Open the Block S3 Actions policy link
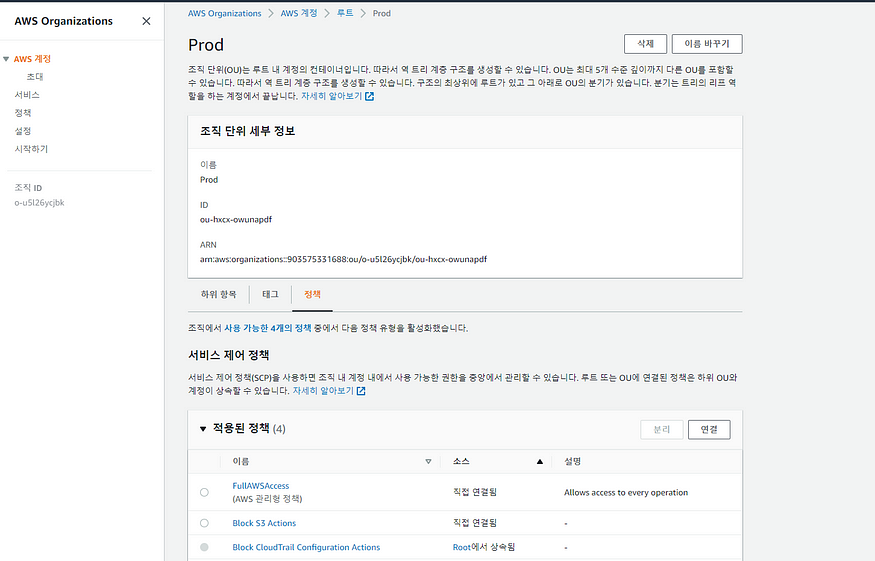The image size is (875, 561). pyautogui.click(x=264, y=523)
